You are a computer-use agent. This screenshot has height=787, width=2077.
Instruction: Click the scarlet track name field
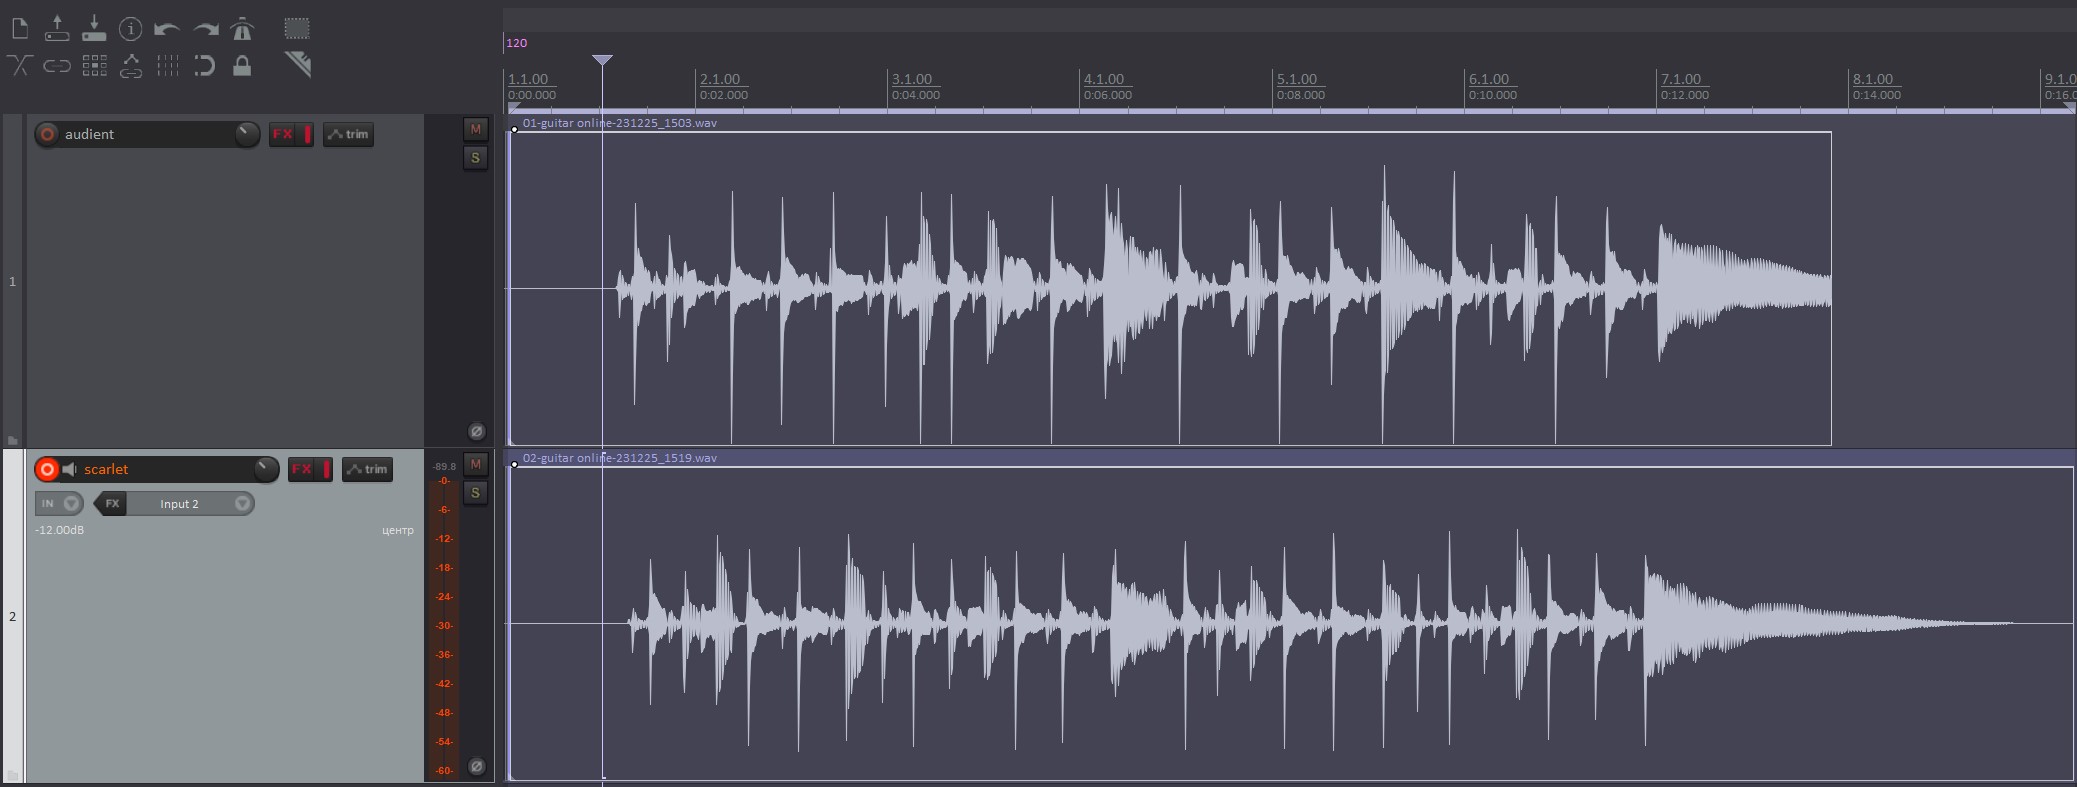tap(166, 469)
